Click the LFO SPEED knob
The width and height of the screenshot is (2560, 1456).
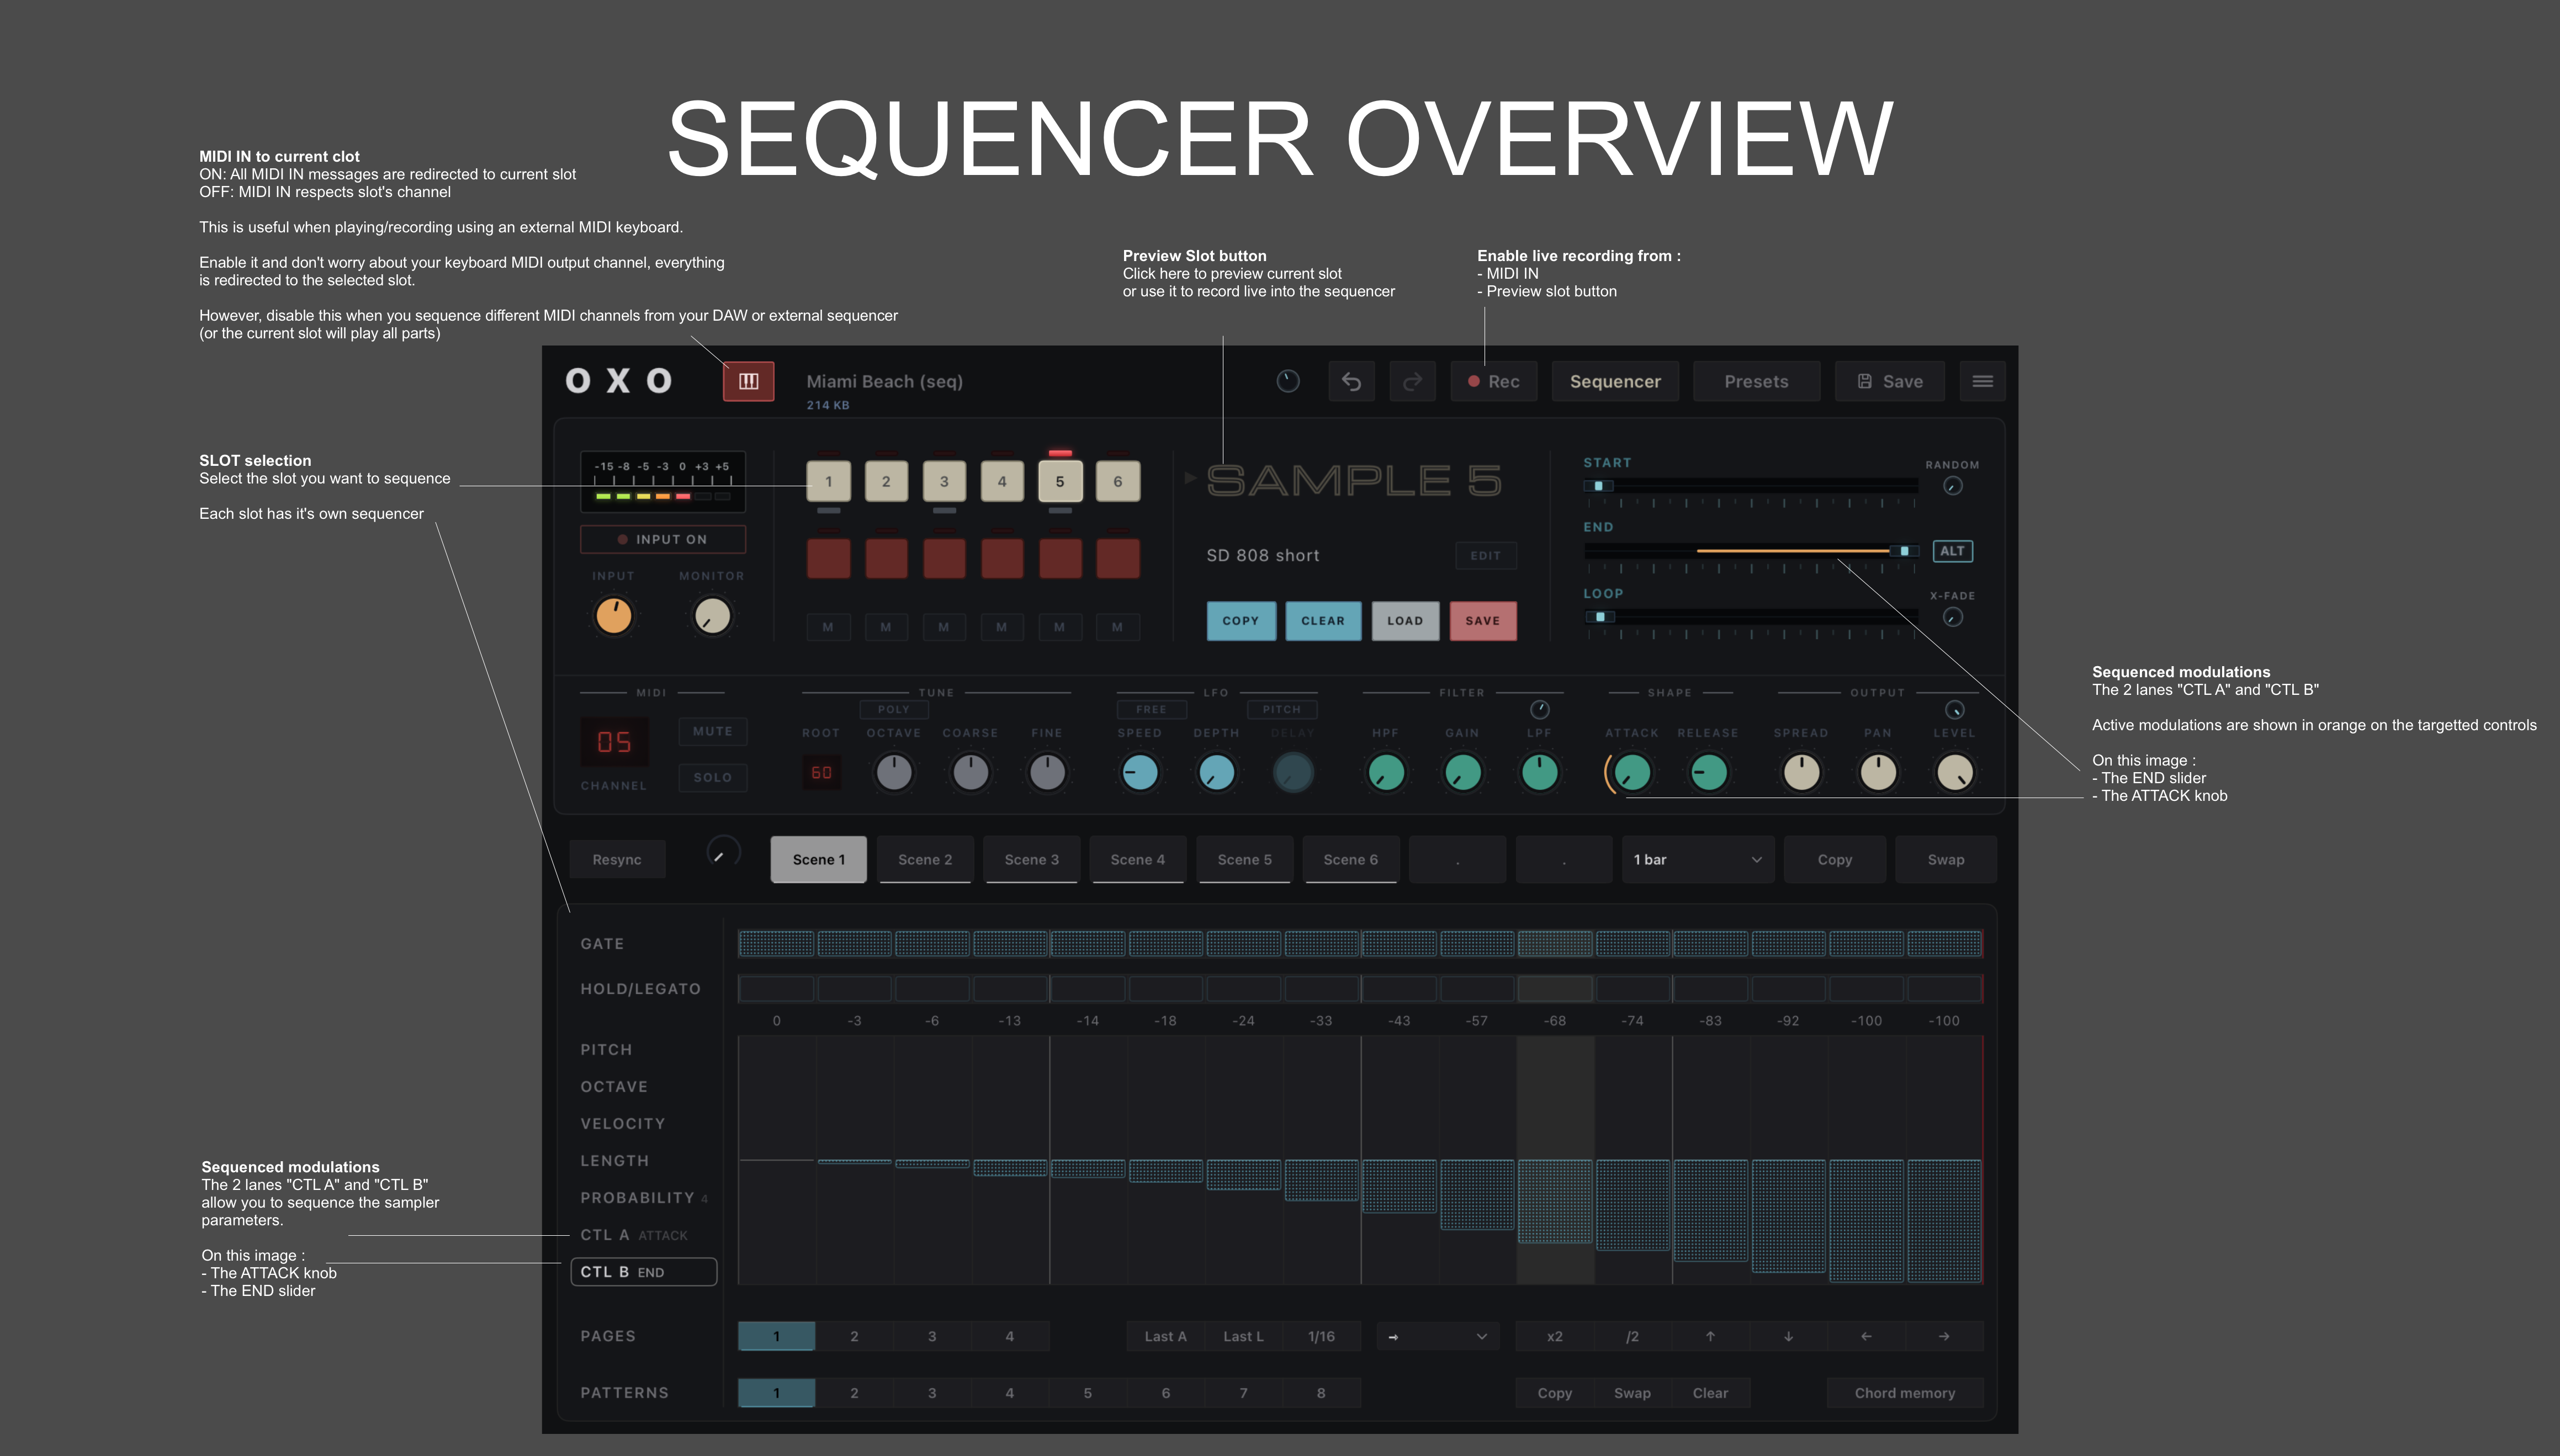click(x=1139, y=772)
